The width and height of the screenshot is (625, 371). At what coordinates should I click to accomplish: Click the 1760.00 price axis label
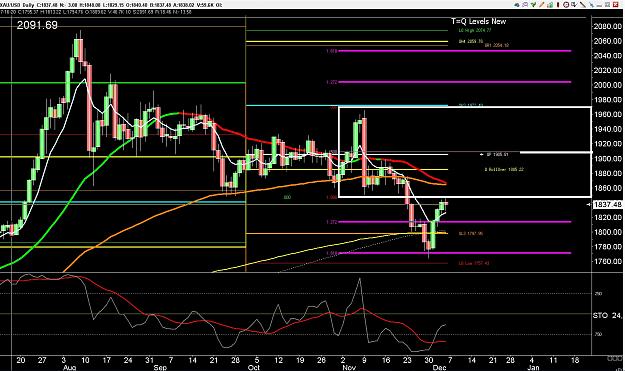(x=607, y=262)
